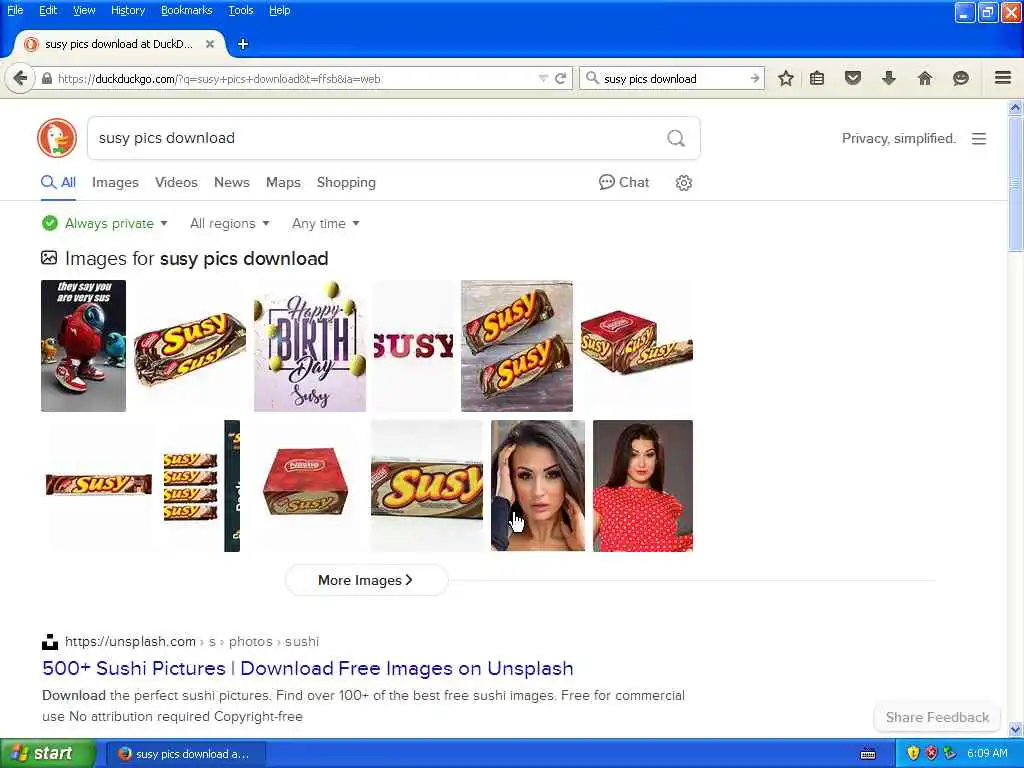Open the File menu
1024x768 pixels.
(x=15, y=10)
